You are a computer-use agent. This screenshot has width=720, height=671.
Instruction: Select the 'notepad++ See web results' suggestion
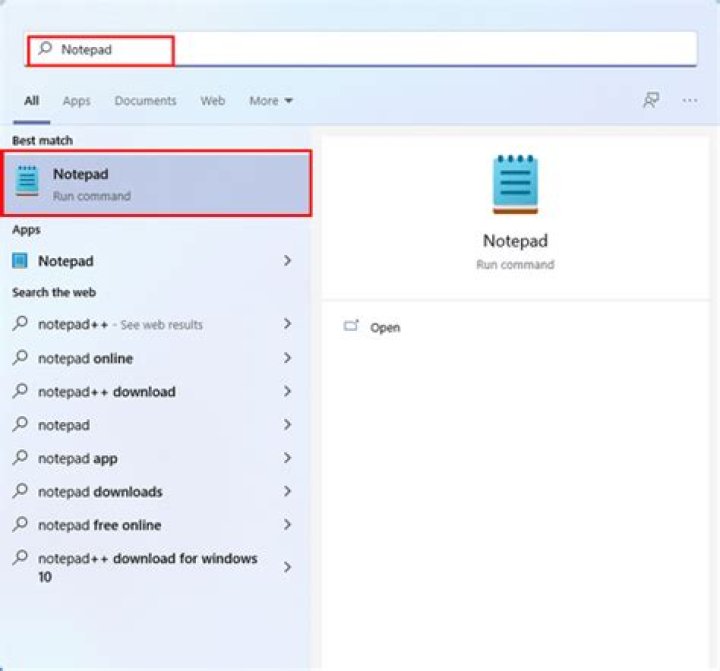click(x=154, y=324)
